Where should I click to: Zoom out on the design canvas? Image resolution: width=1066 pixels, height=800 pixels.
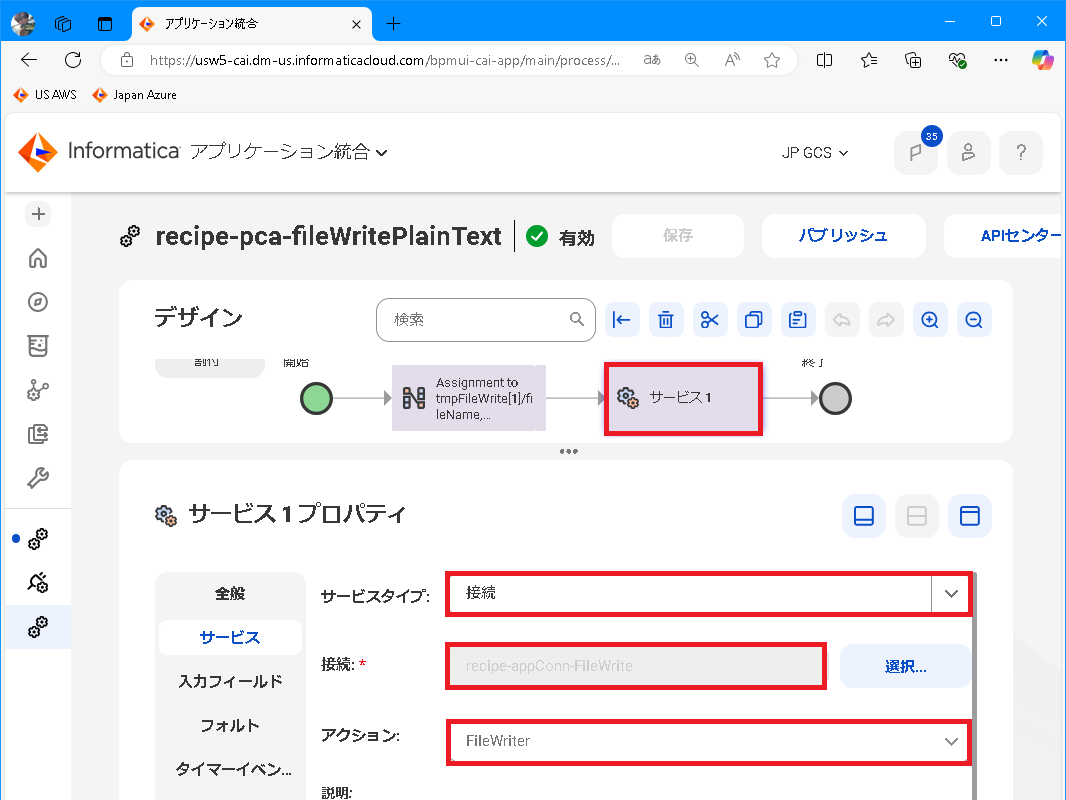(x=974, y=319)
